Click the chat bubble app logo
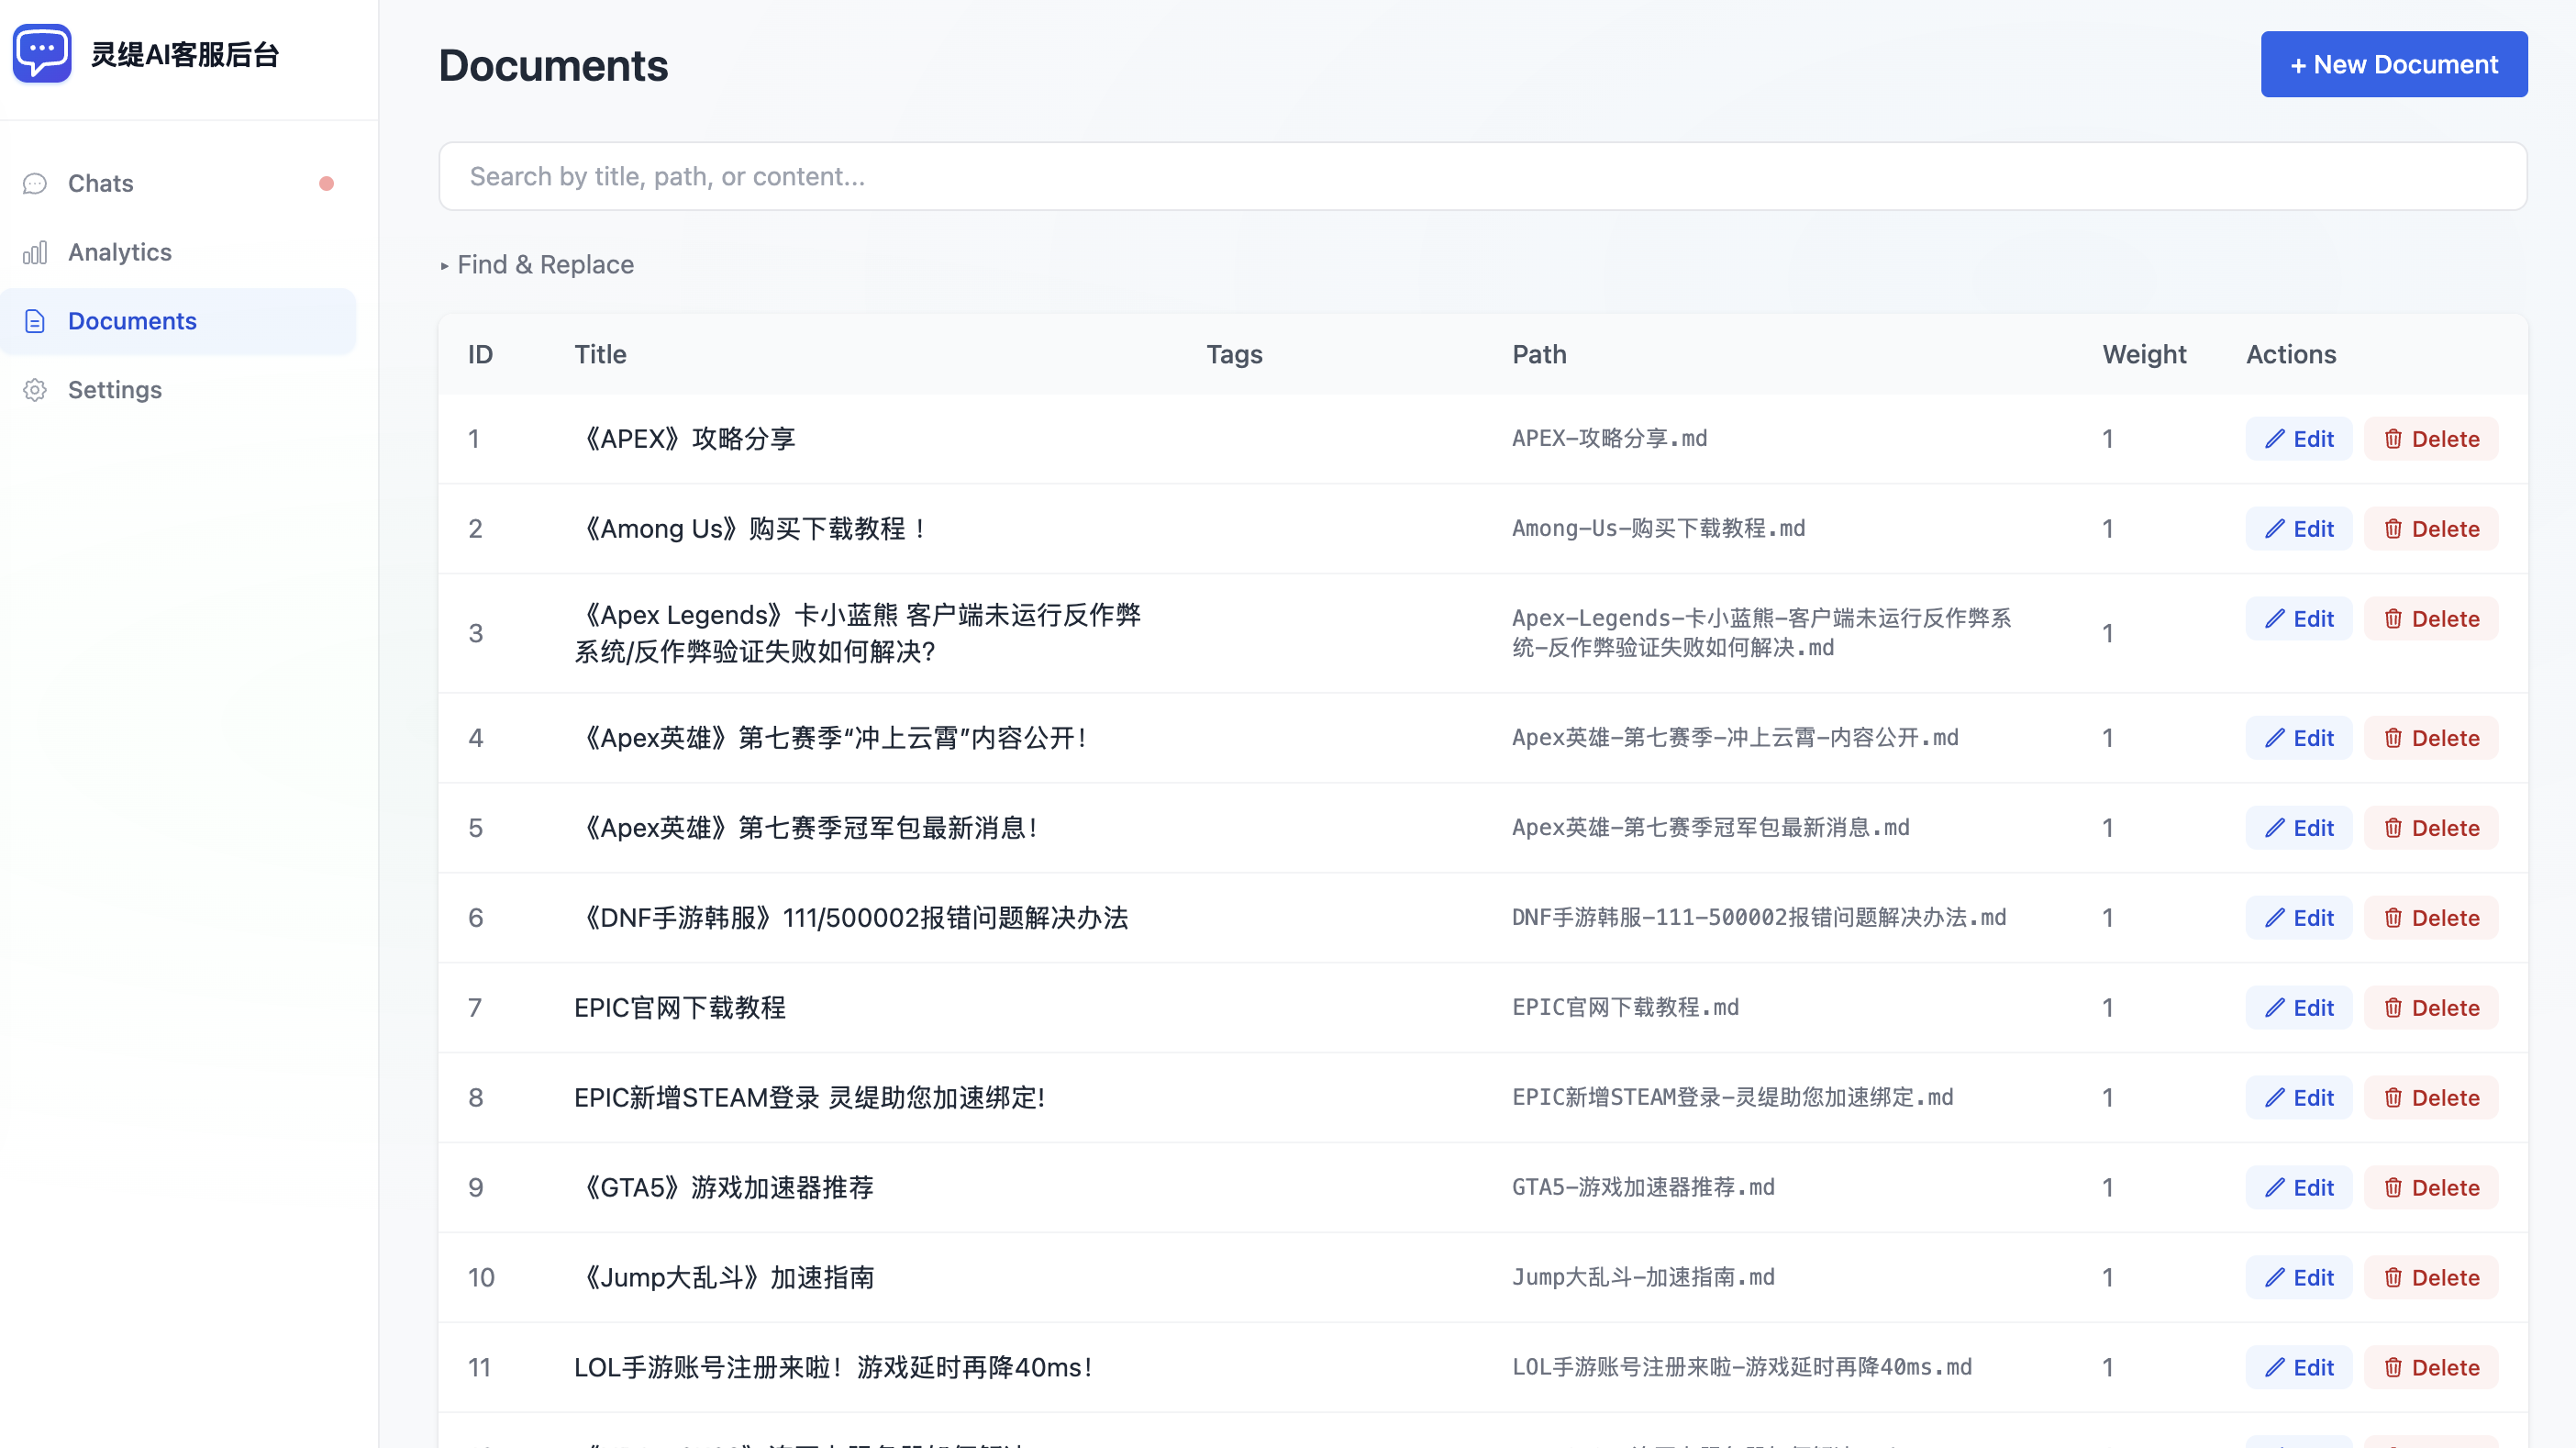Viewport: 2576px width, 1448px height. (42, 53)
